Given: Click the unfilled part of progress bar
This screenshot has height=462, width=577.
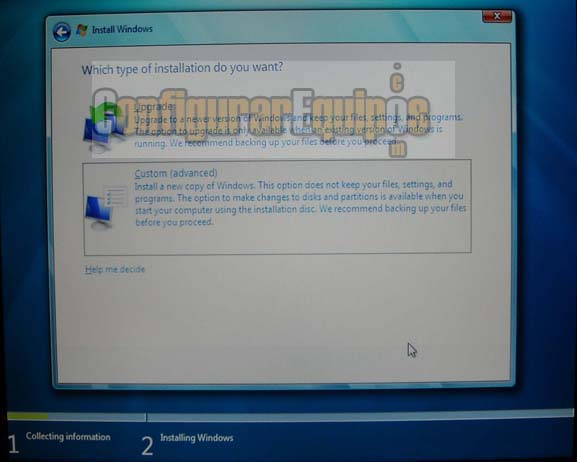Looking at the screenshot, I should click(x=311, y=416).
